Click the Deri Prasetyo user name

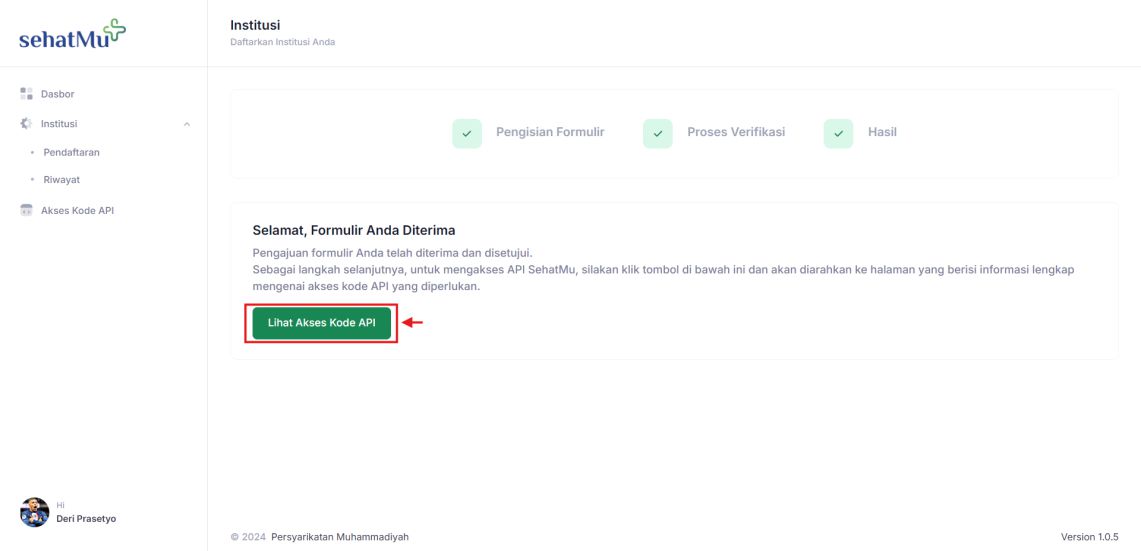click(x=86, y=519)
